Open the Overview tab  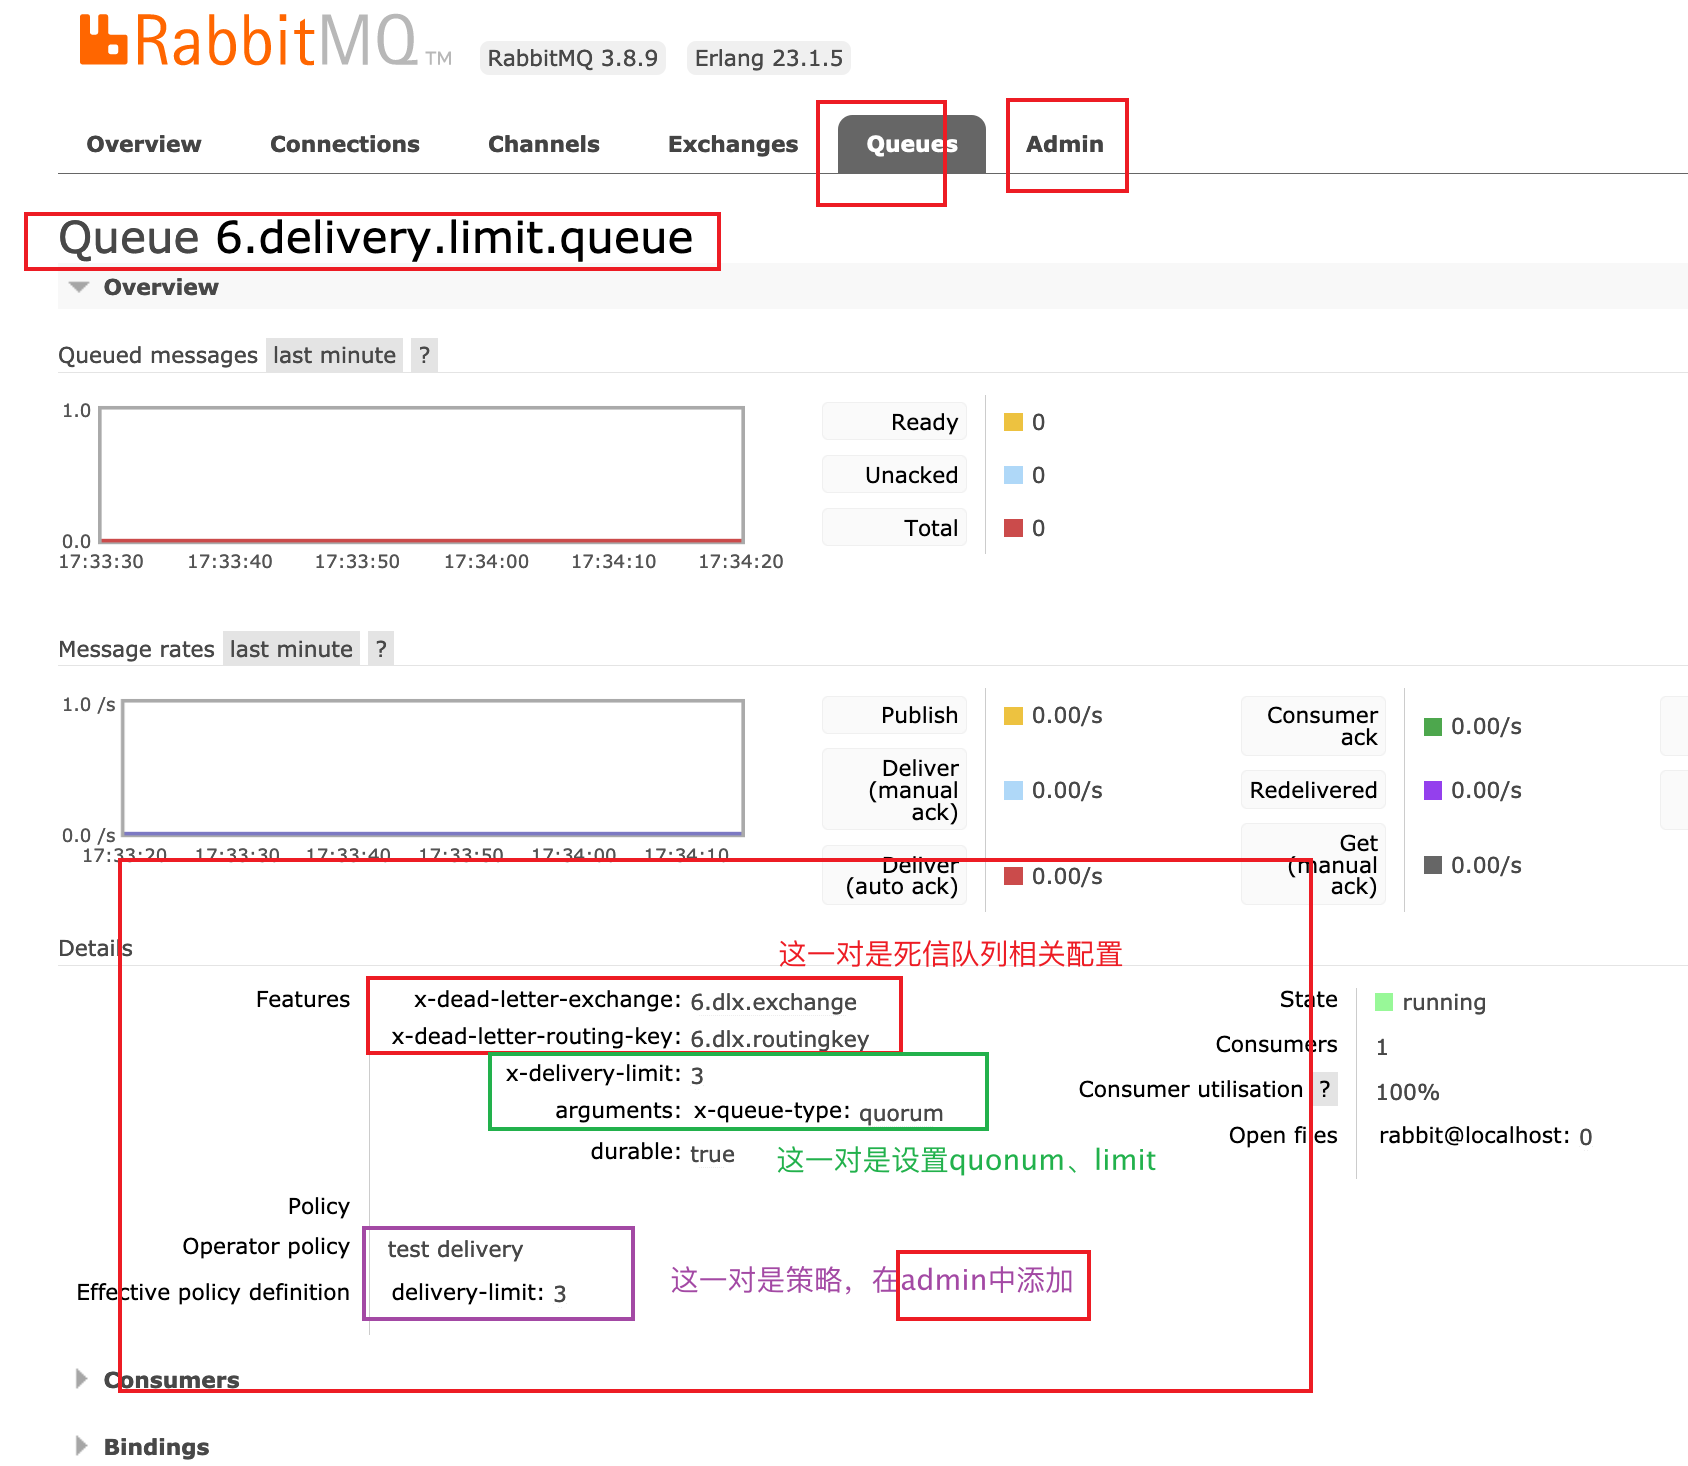point(144,144)
